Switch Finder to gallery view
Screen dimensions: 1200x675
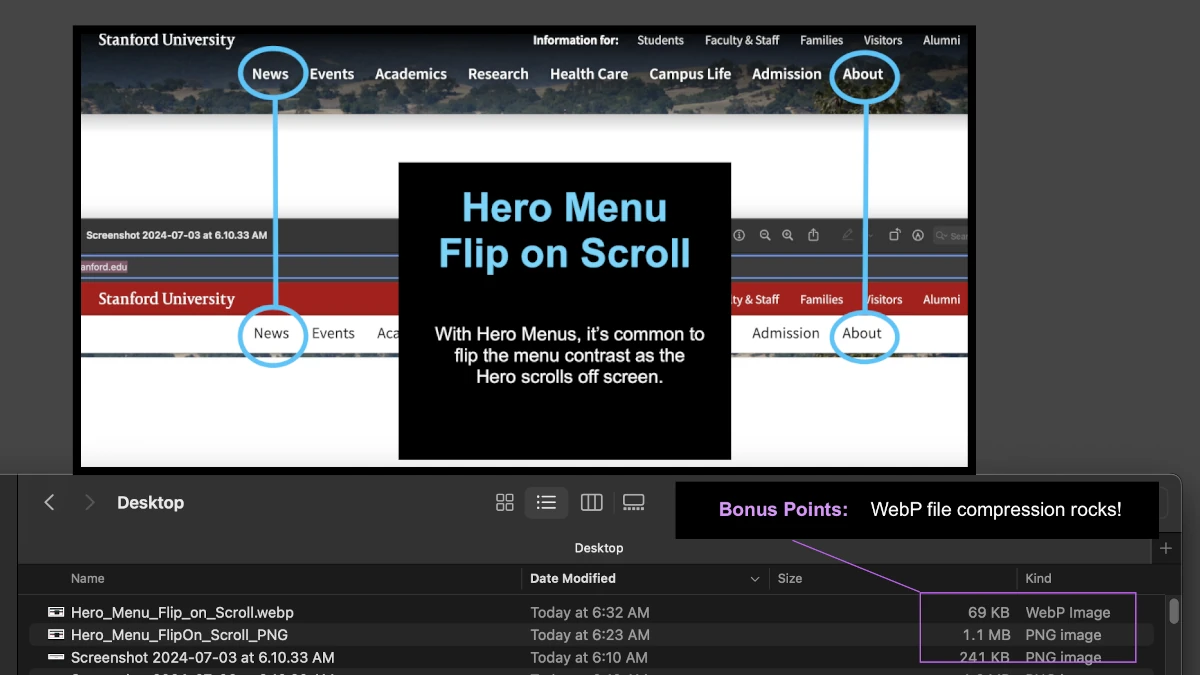point(634,503)
